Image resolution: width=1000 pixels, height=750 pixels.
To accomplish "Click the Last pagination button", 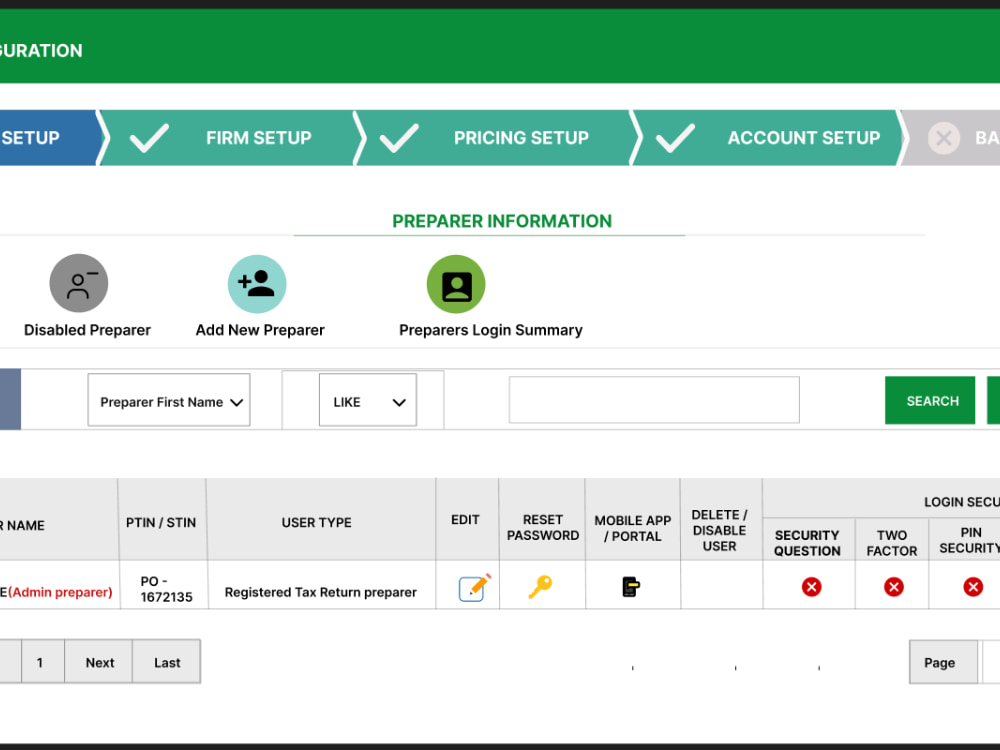I will click(166, 662).
